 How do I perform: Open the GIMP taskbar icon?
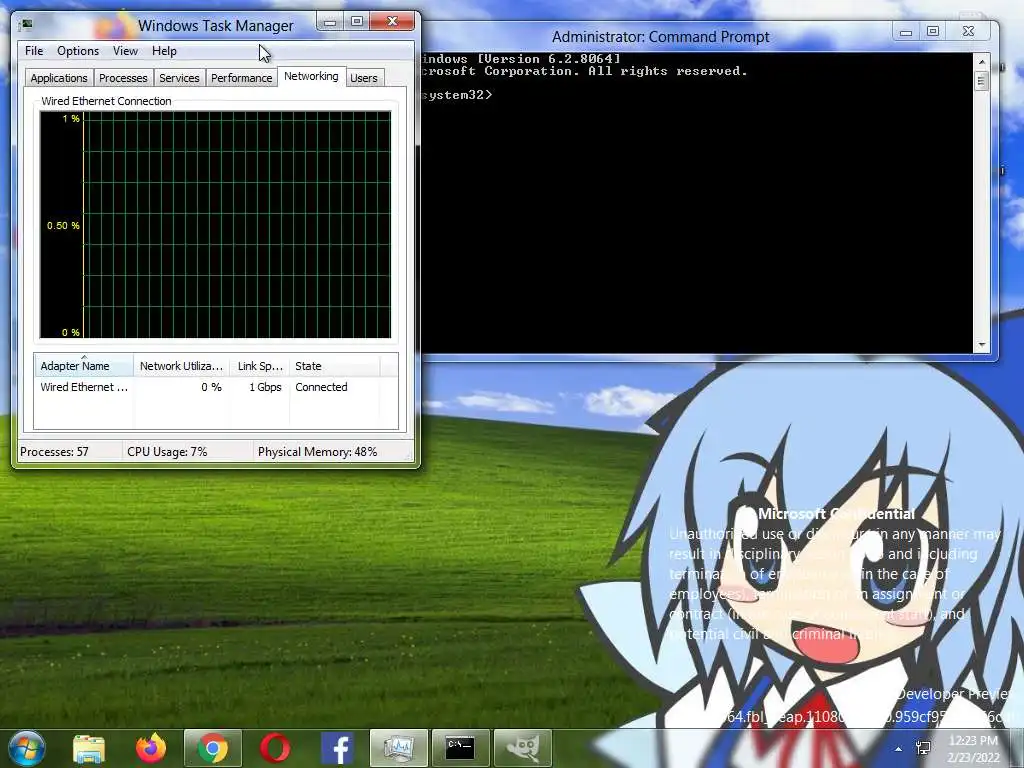point(523,748)
